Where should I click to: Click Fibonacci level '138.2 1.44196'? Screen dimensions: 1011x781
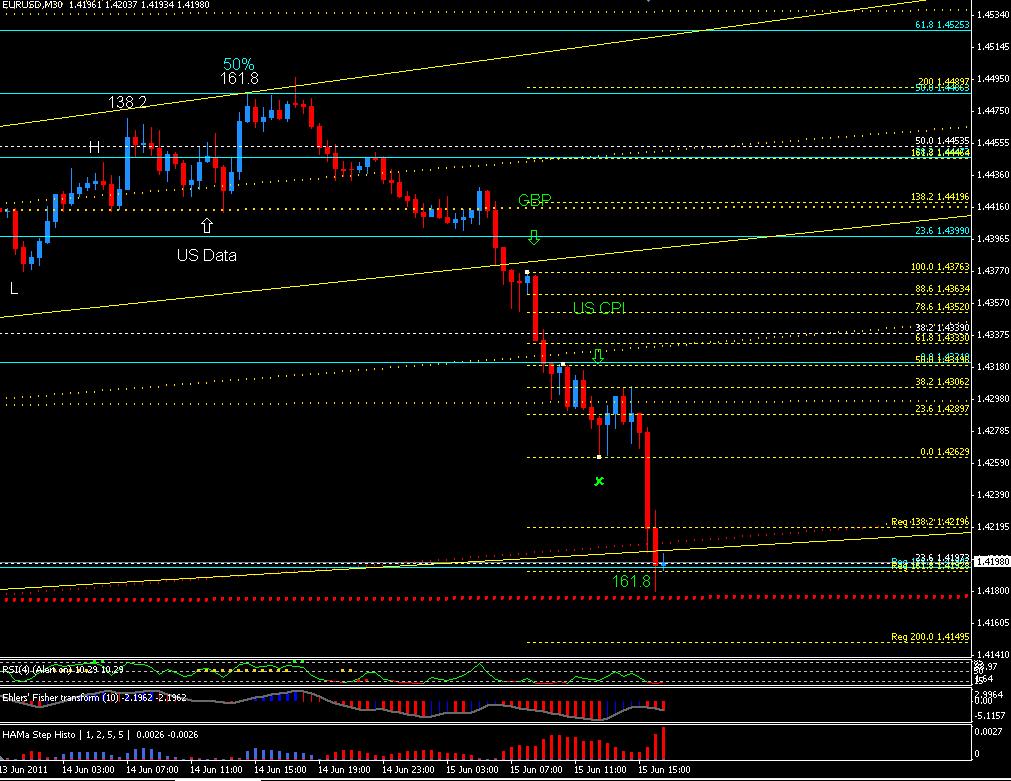(x=940, y=197)
